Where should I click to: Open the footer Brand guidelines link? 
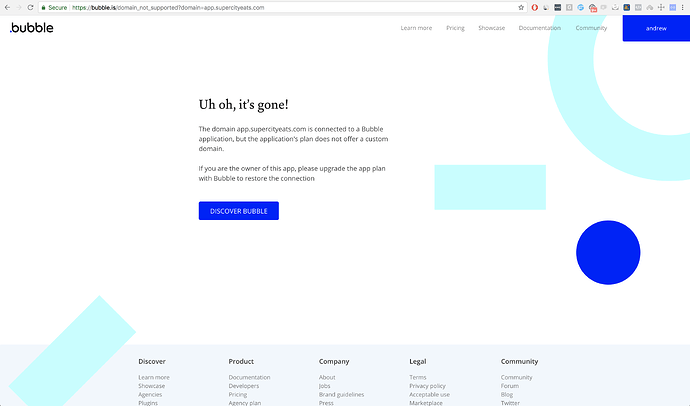pyautogui.click(x=341, y=395)
